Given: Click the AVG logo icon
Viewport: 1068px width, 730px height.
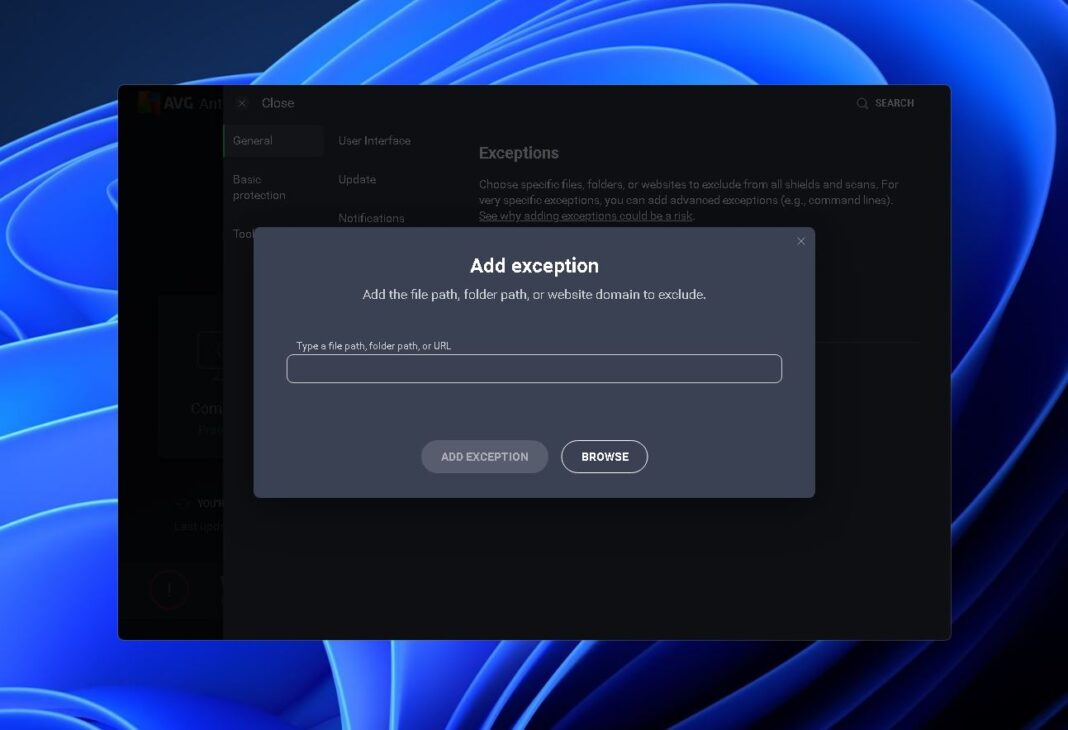Looking at the screenshot, I should 148,102.
